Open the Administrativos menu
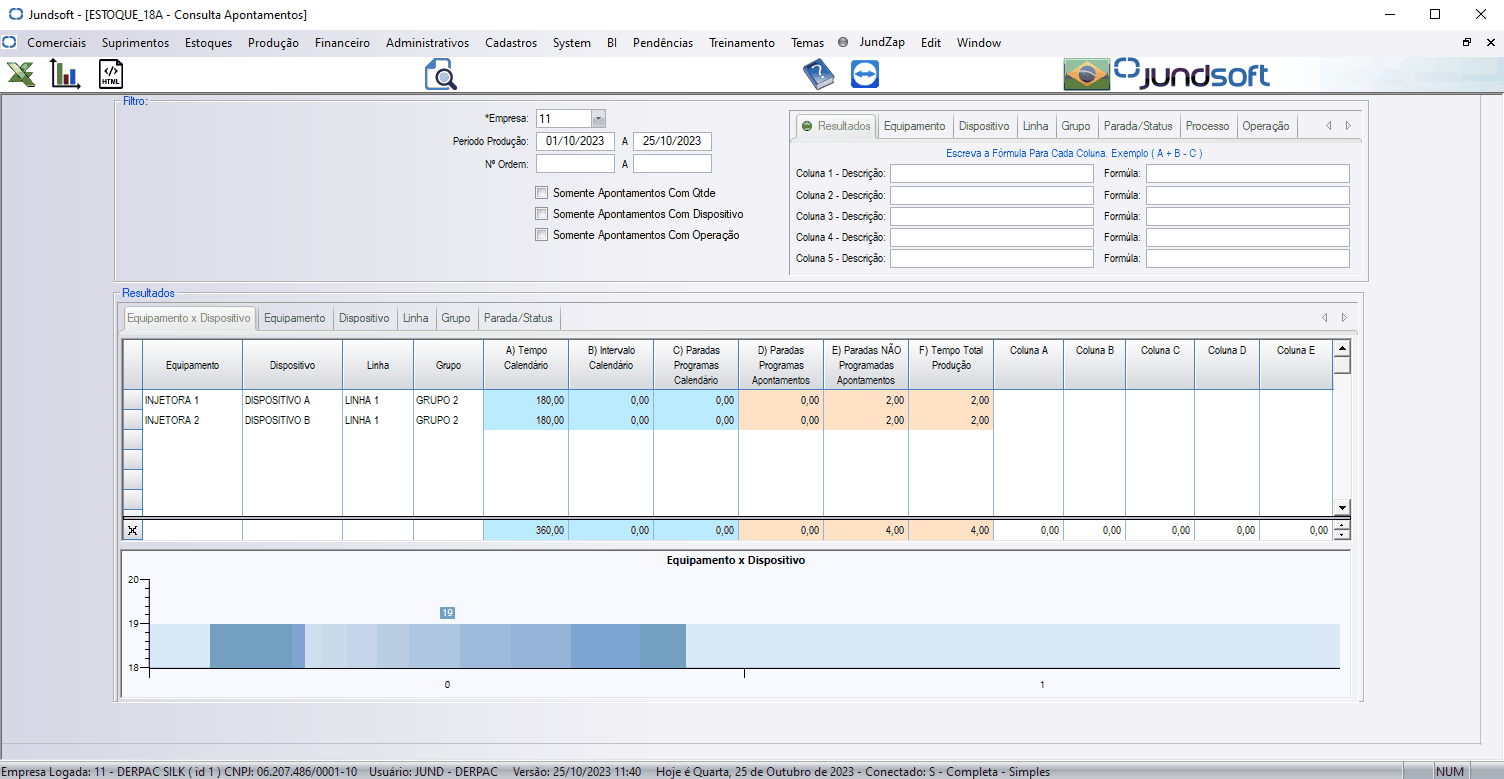 (x=427, y=43)
